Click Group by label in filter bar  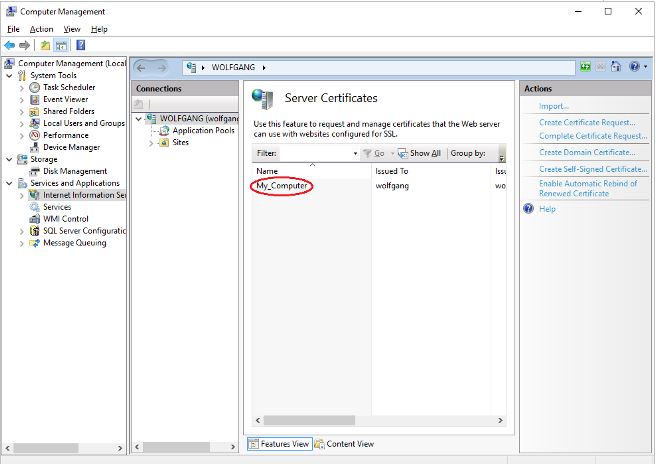tap(468, 154)
